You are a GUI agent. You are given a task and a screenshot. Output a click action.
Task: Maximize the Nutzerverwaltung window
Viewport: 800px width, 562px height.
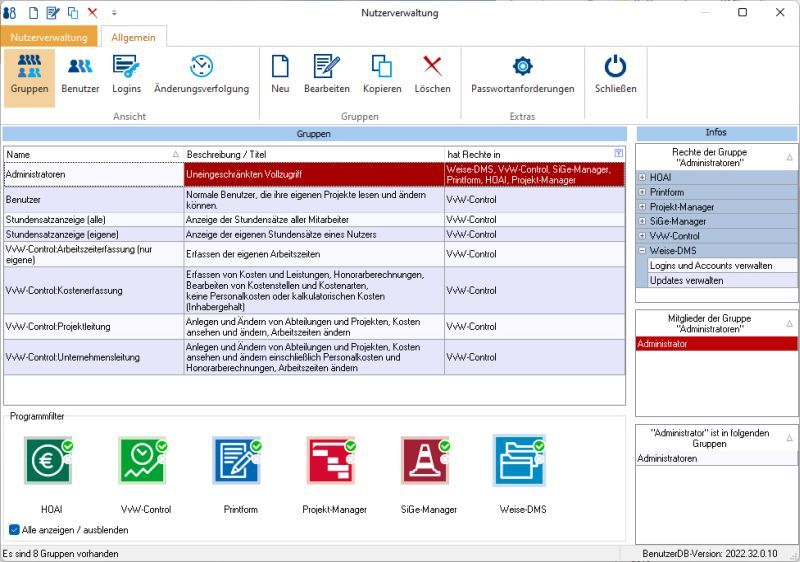[742, 12]
